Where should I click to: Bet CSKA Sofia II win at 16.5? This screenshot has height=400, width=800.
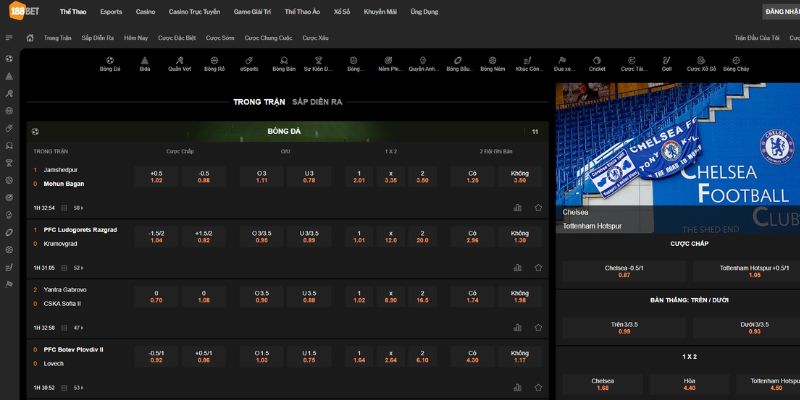[422, 296]
